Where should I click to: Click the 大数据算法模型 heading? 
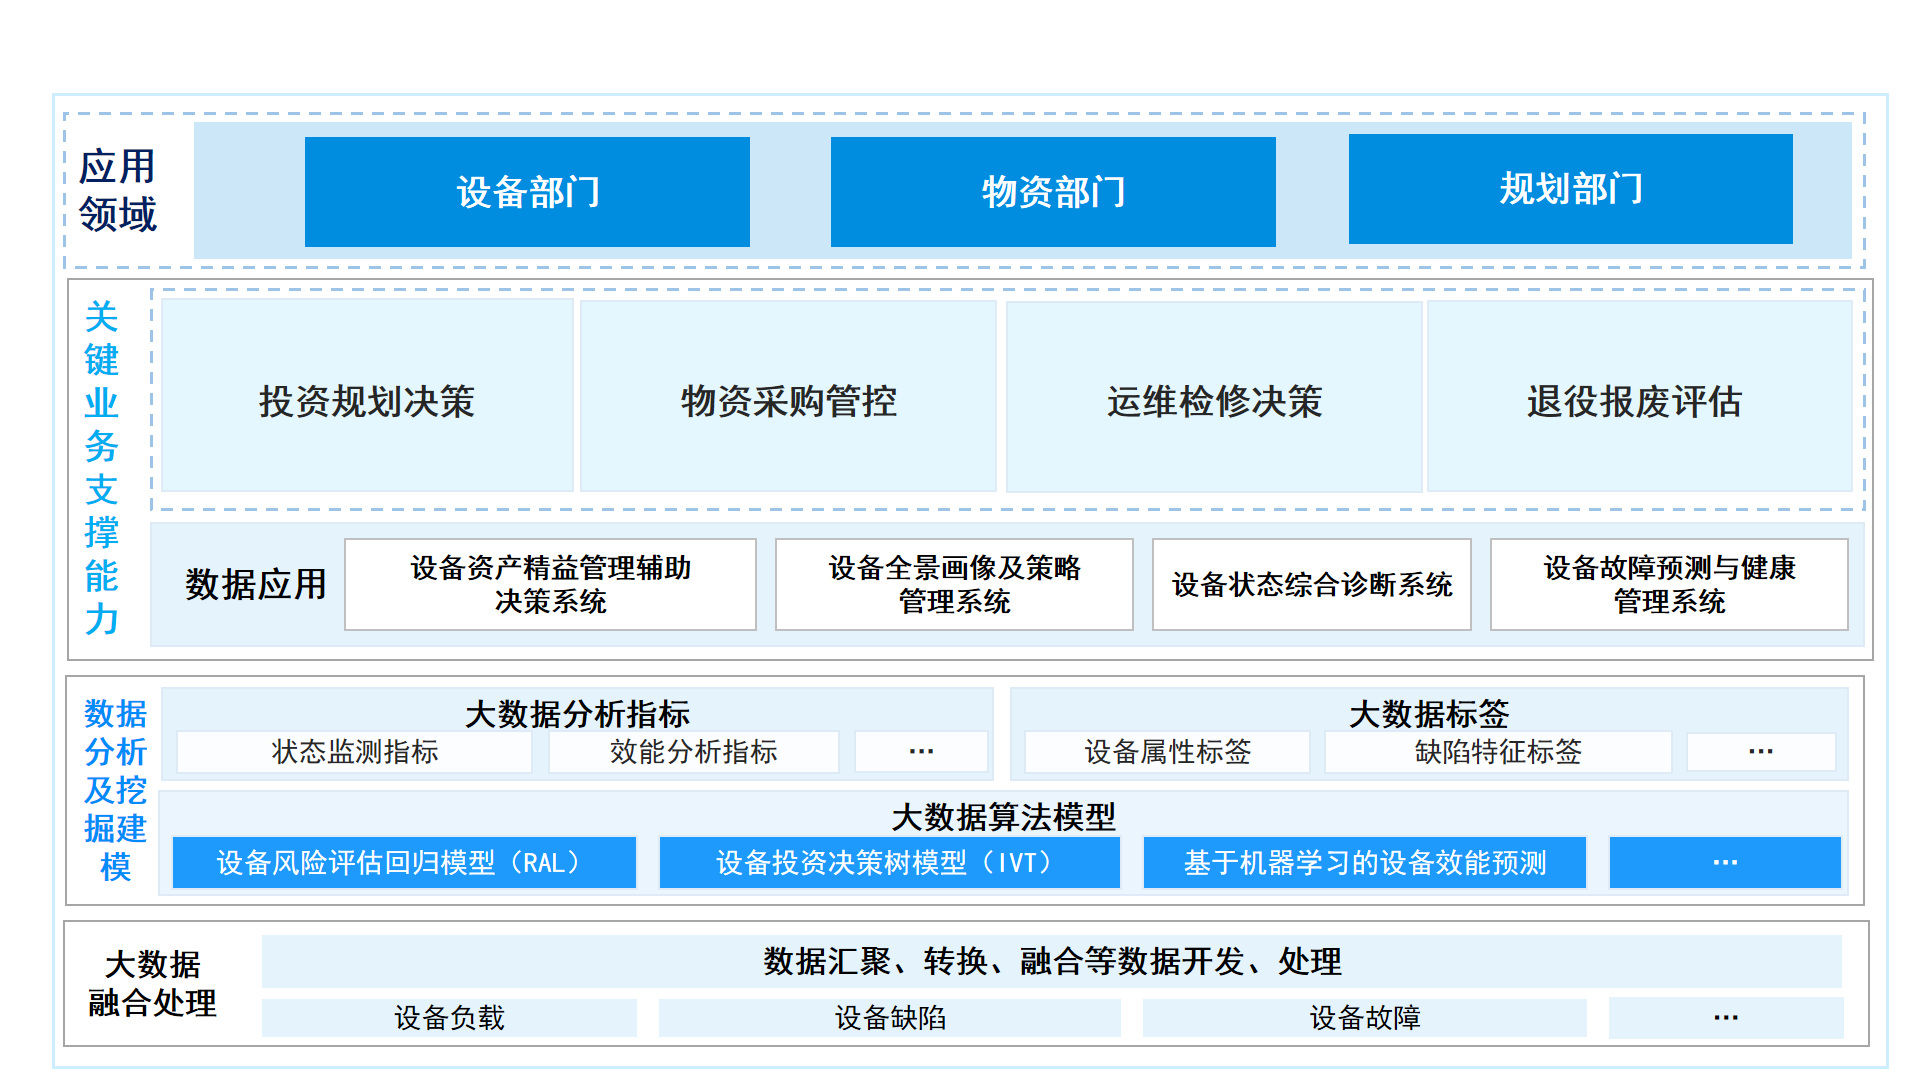[1003, 817]
